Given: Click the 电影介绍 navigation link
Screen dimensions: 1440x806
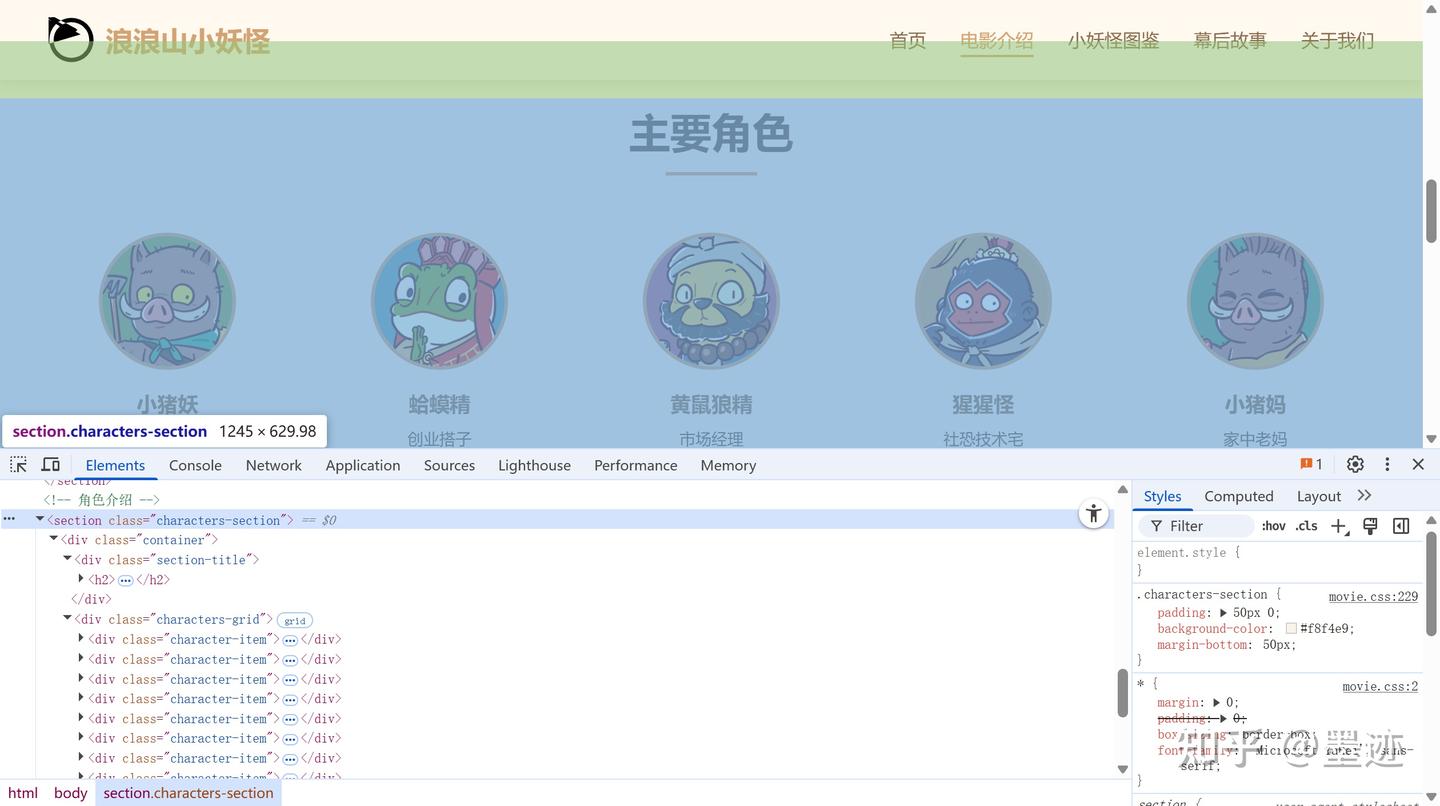Looking at the screenshot, I should tap(997, 40).
